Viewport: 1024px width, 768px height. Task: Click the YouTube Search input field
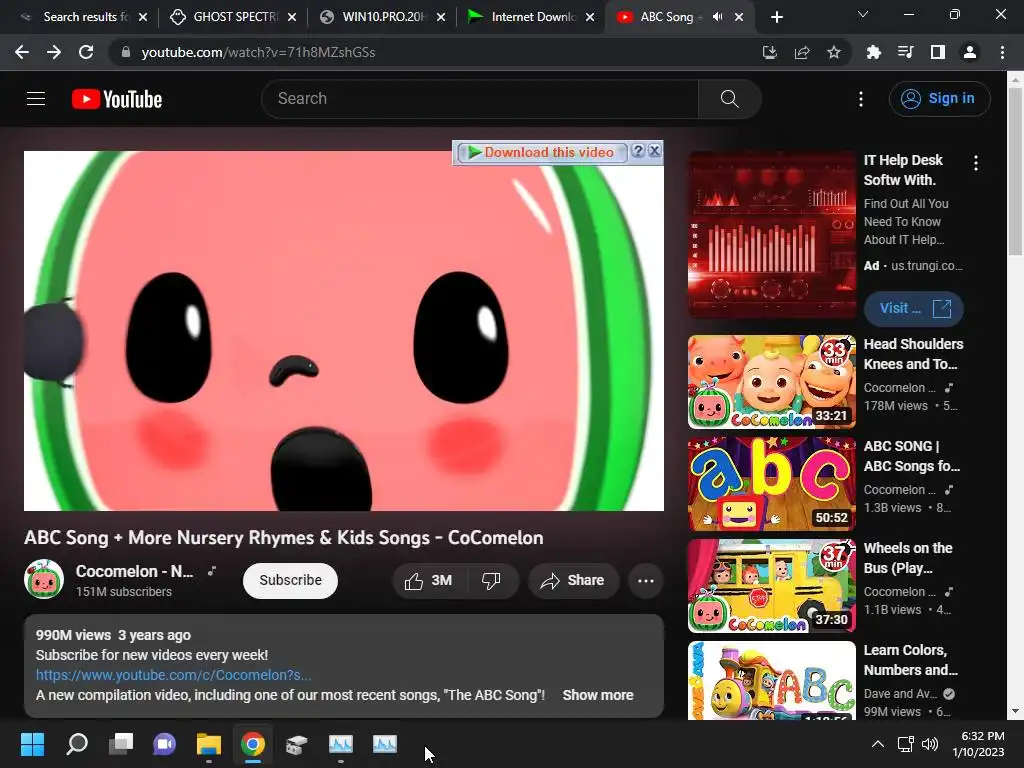(x=480, y=99)
